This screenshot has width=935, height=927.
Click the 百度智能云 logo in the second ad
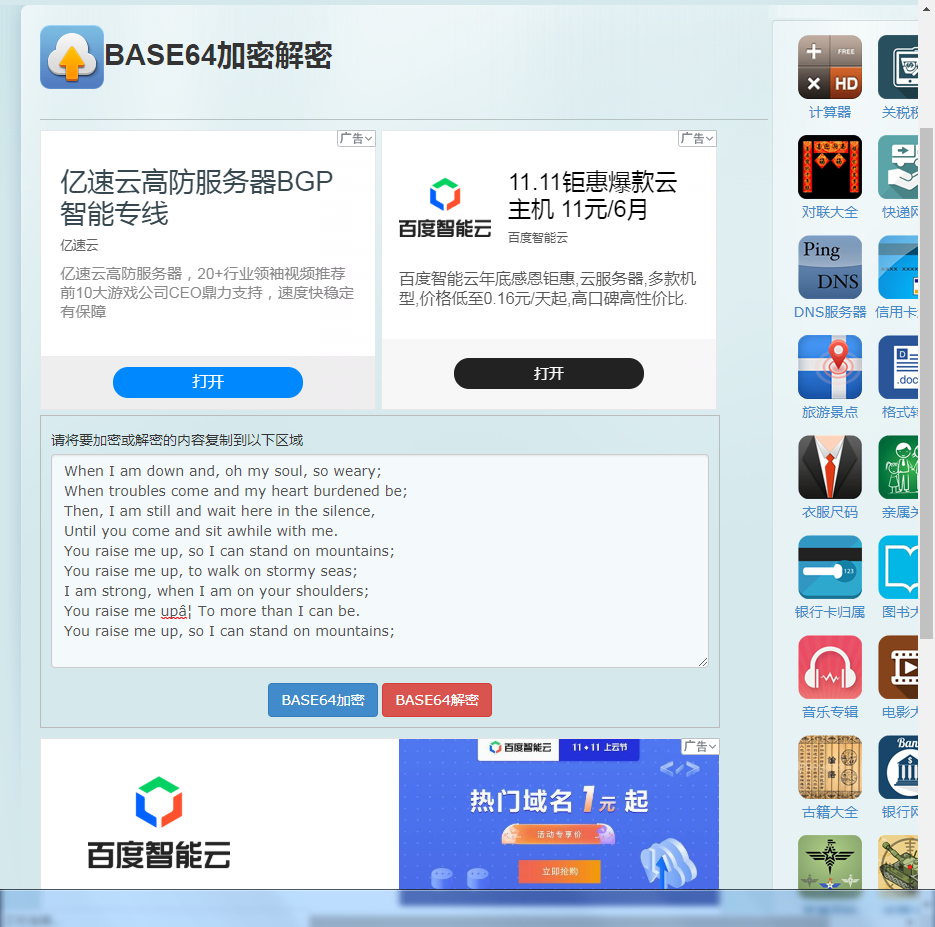point(445,209)
